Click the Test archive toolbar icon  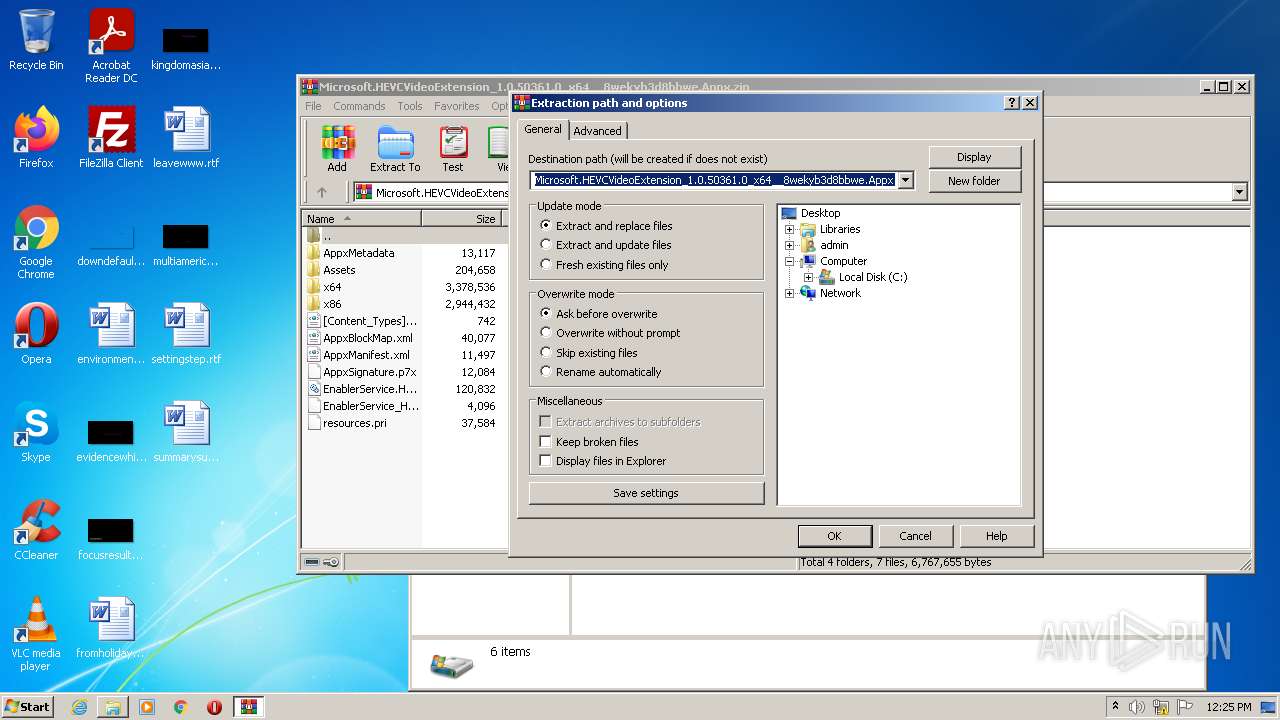(x=453, y=149)
